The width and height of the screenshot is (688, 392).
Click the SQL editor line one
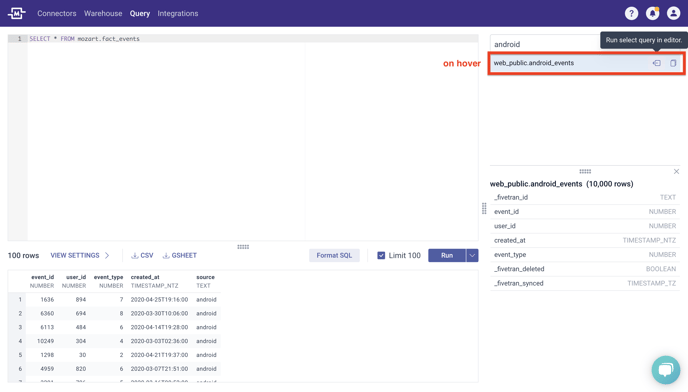click(253, 39)
